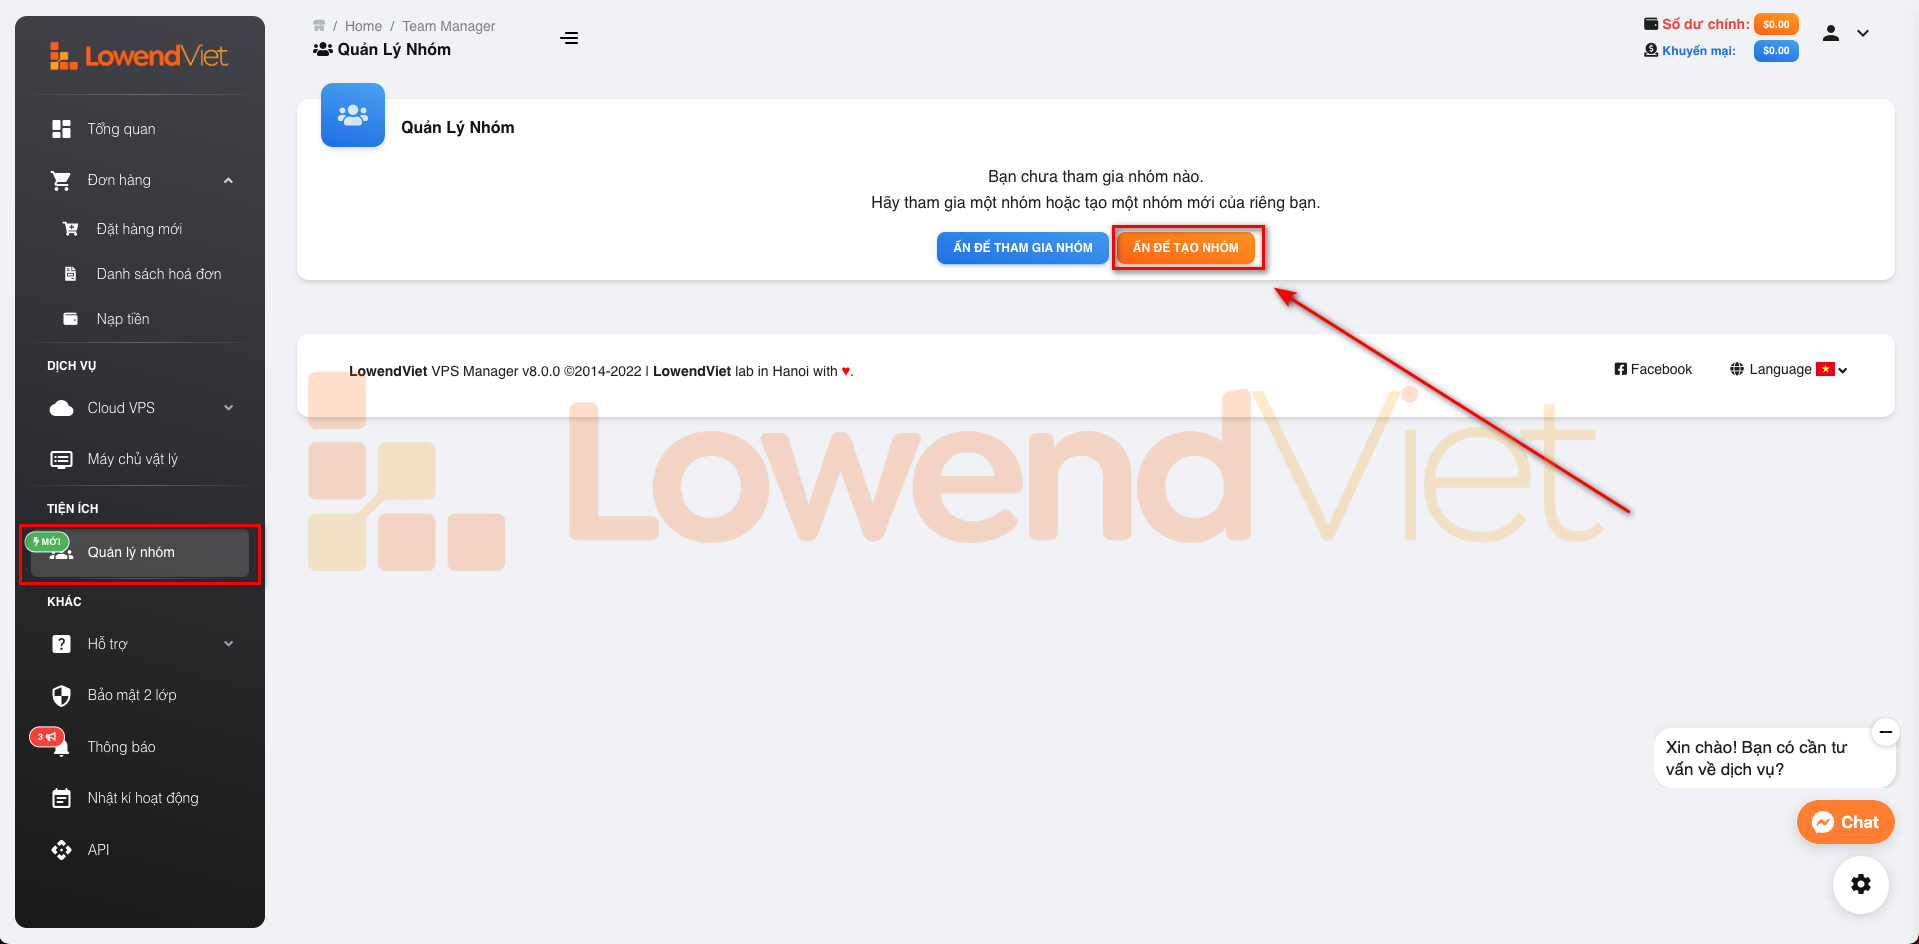This screenshot has height=944, width=1919.
Task: Open the settings gear icon
Action: [1860, 884]
